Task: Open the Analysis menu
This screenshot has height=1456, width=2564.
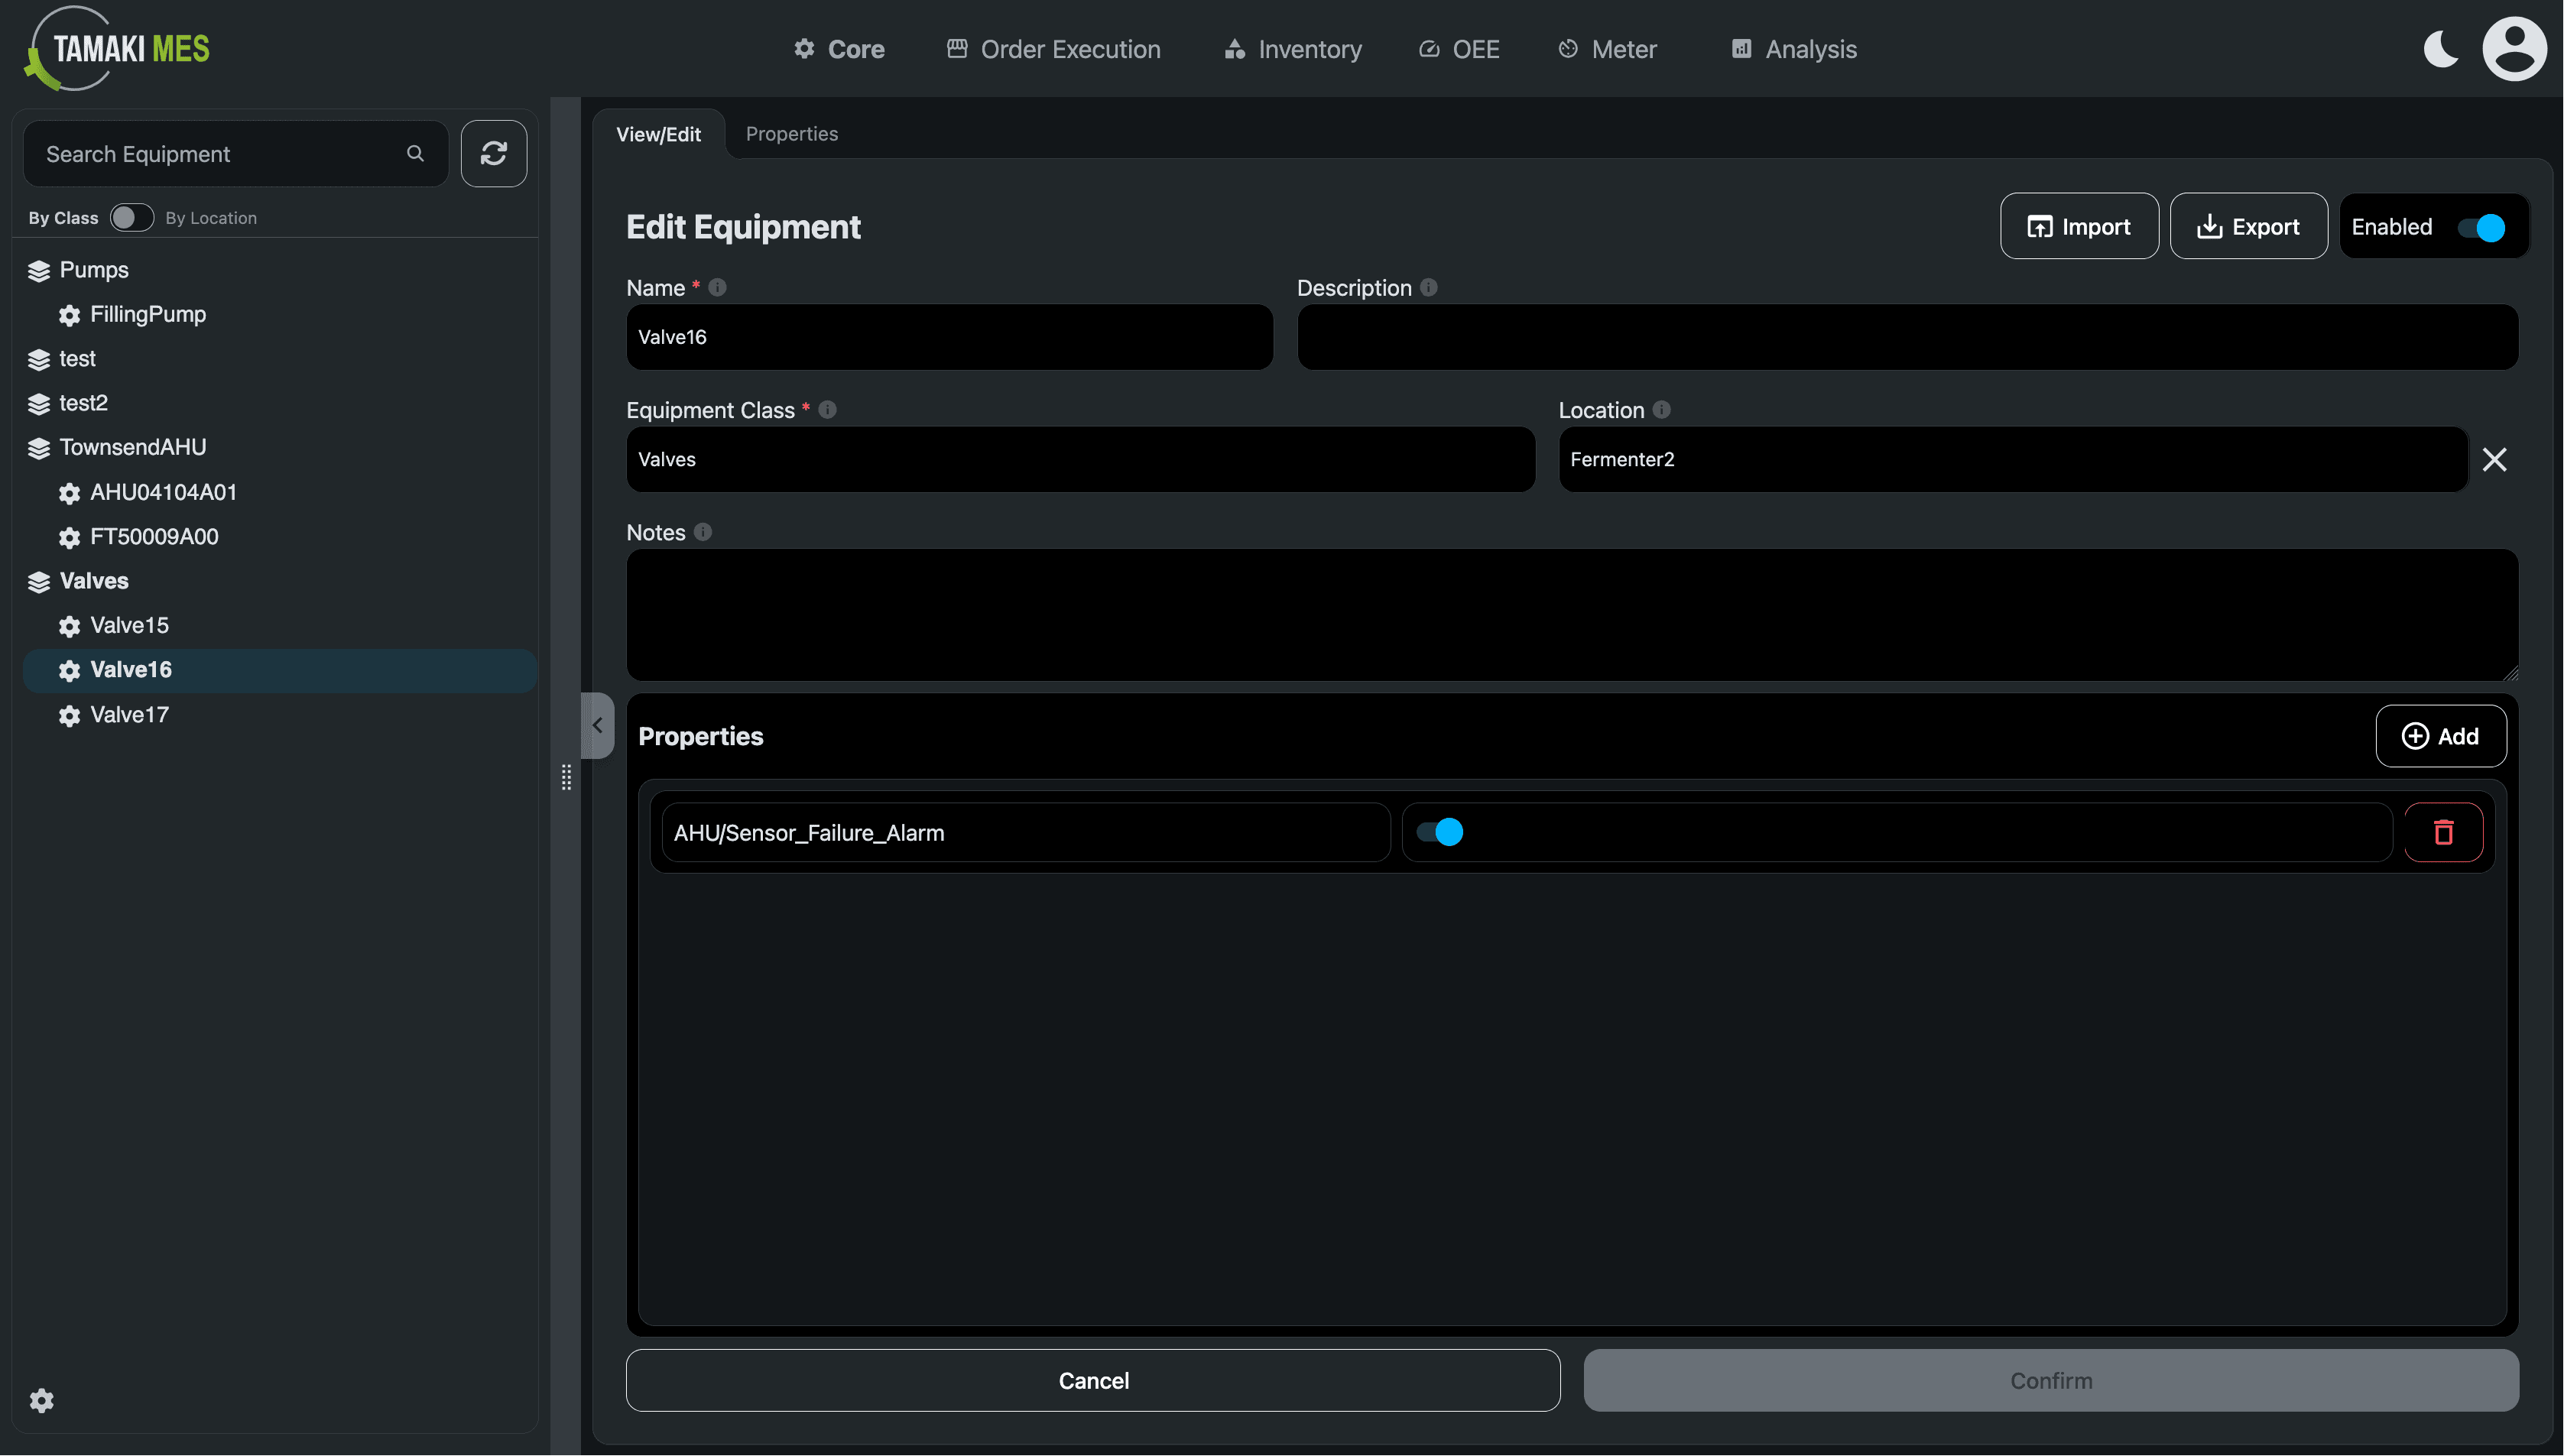Action: (x=1794, y=49)
